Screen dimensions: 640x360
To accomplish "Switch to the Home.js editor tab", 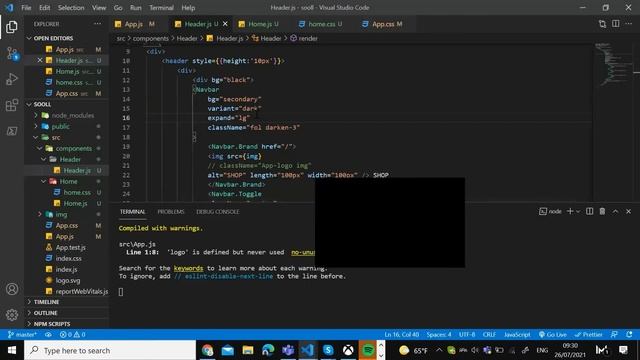I will point(259,24).
